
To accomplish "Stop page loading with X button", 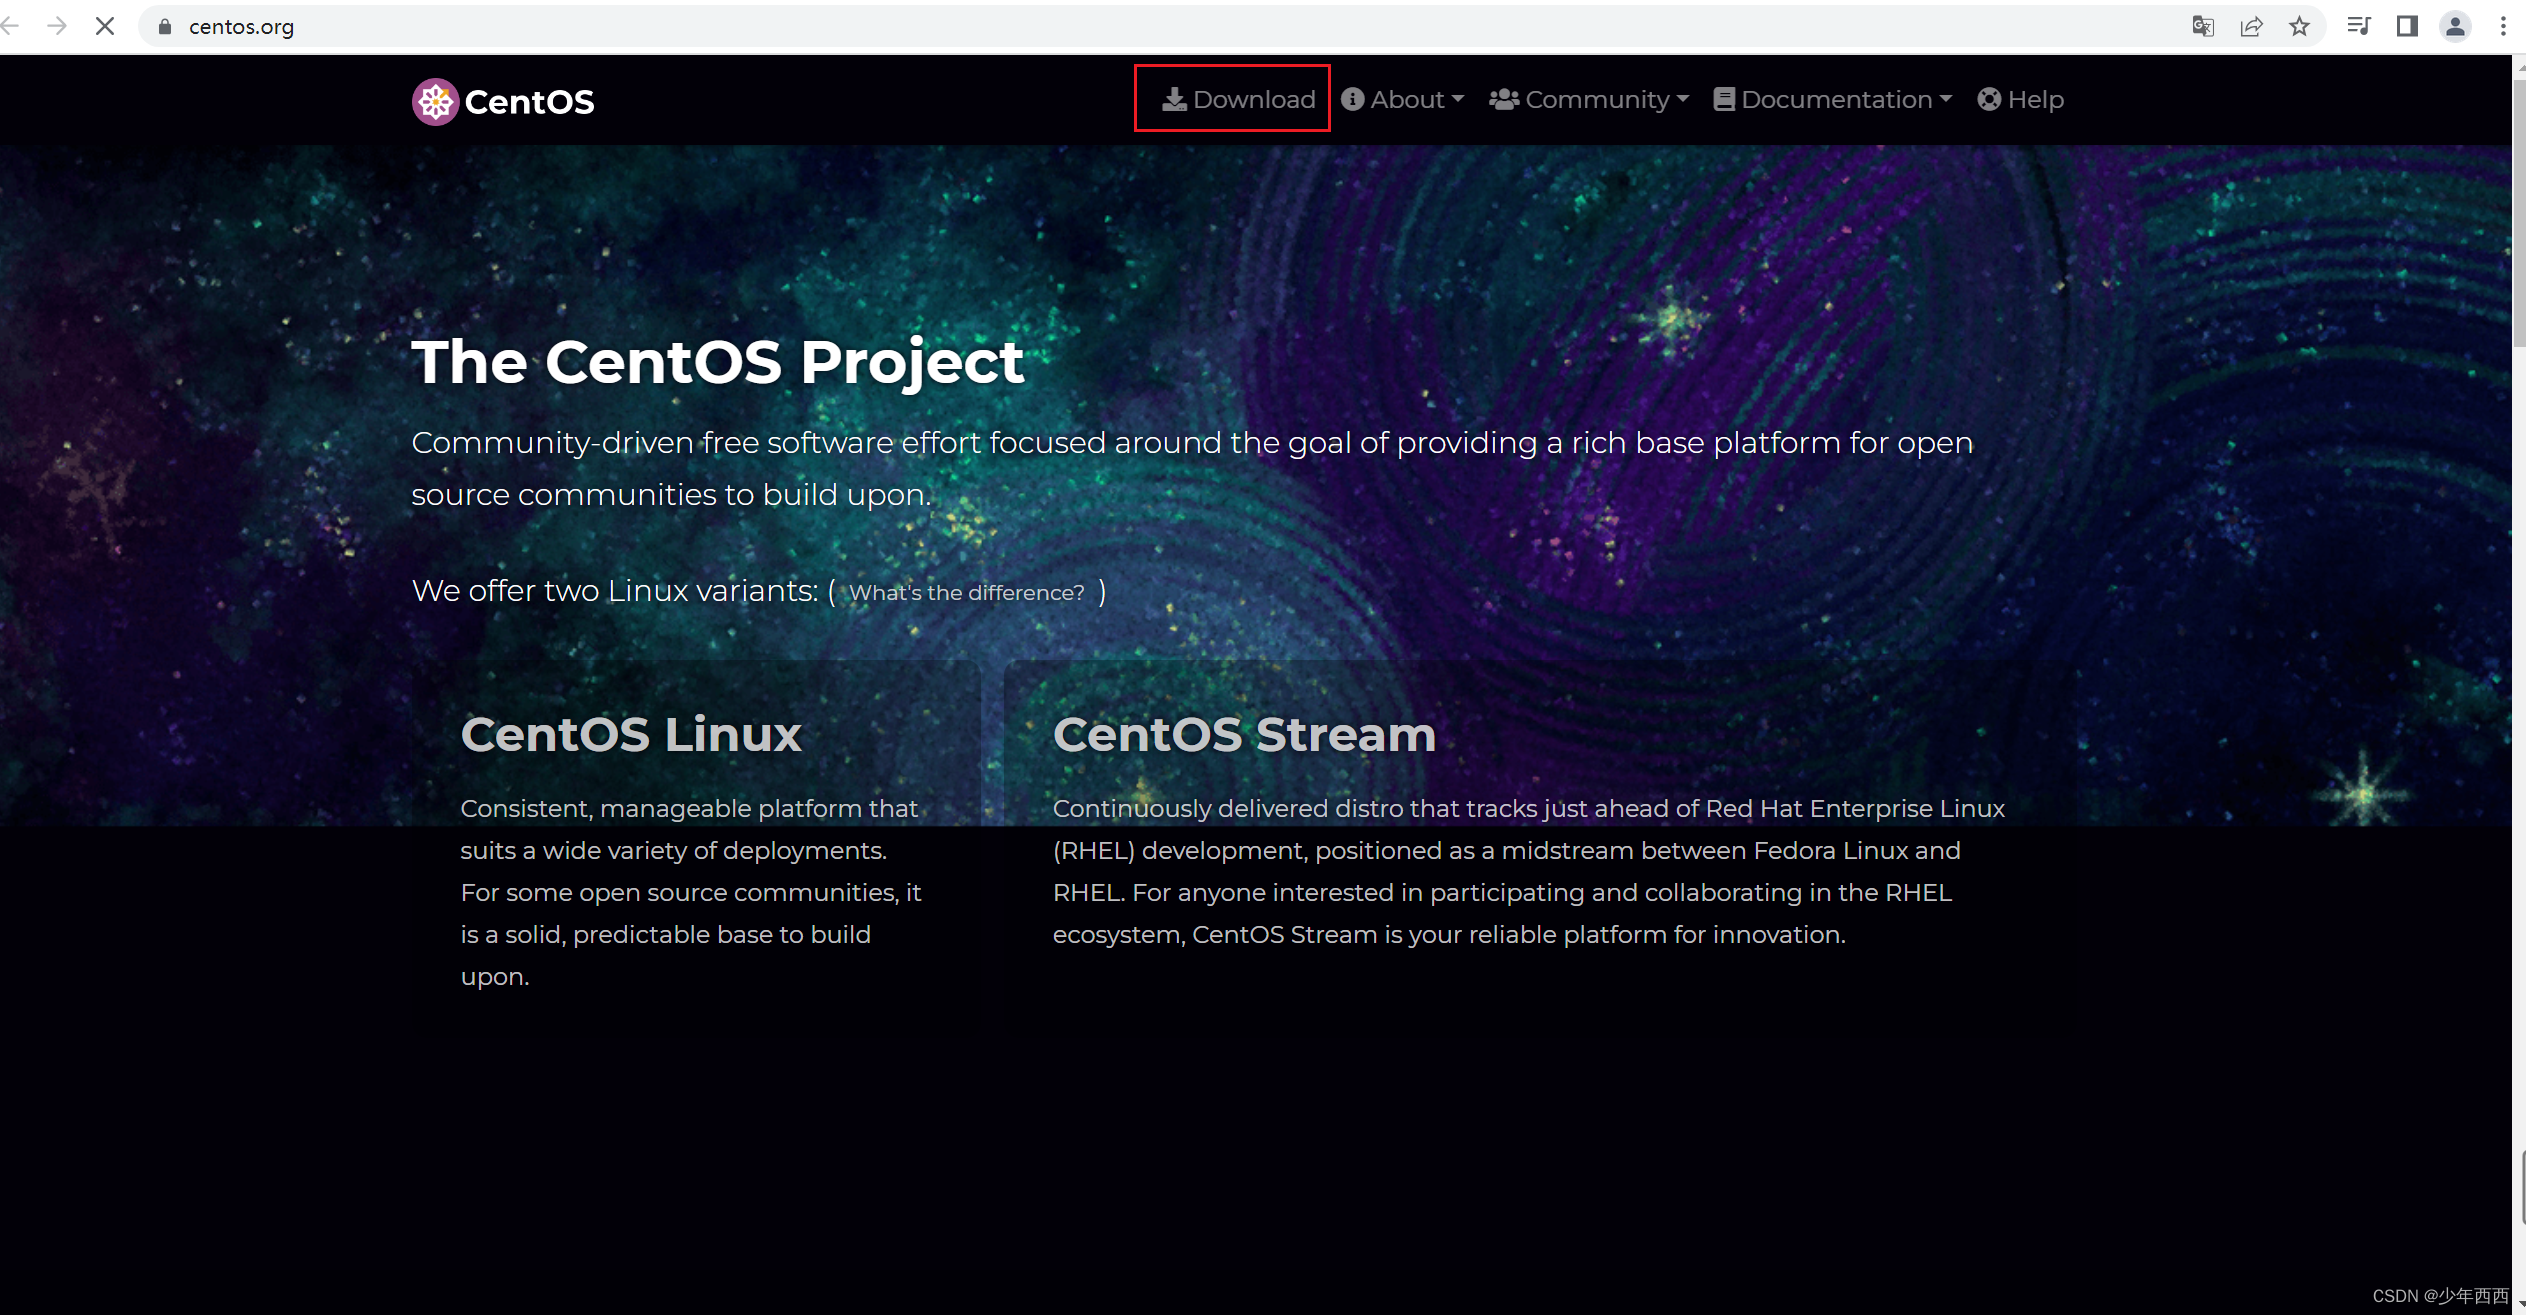I will tap(105, 27).
